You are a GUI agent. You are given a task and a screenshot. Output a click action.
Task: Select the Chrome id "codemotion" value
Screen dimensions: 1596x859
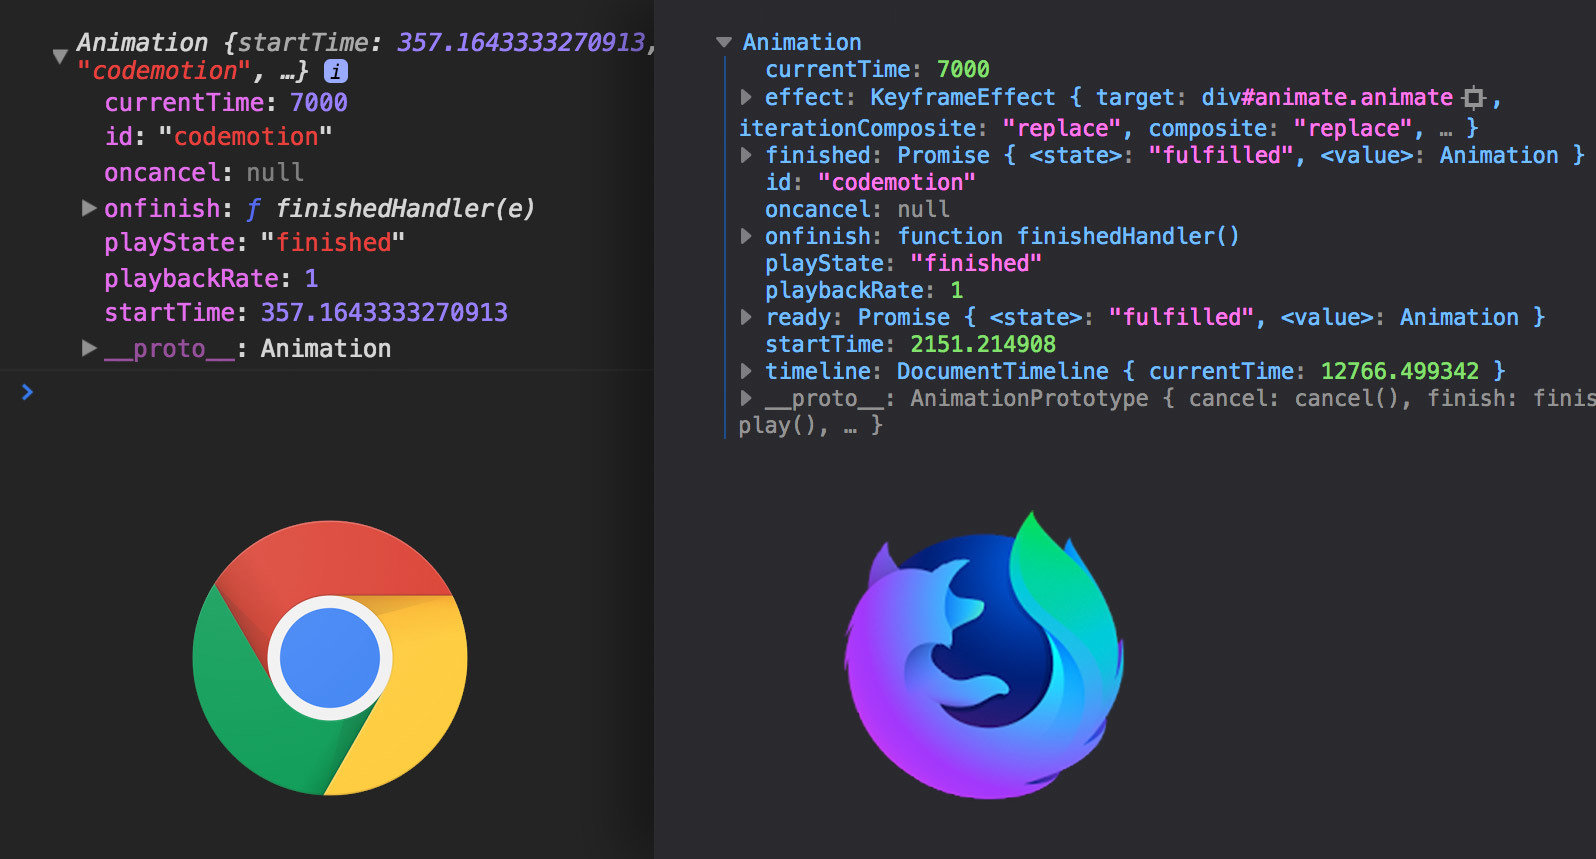pyautogui.click(x=245, y=137)
